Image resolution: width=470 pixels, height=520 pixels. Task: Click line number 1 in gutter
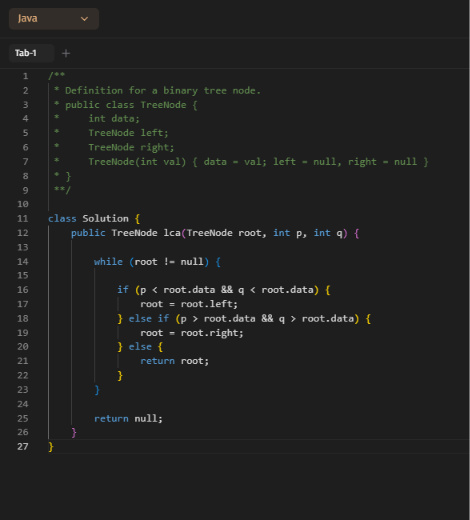(25, 76)
